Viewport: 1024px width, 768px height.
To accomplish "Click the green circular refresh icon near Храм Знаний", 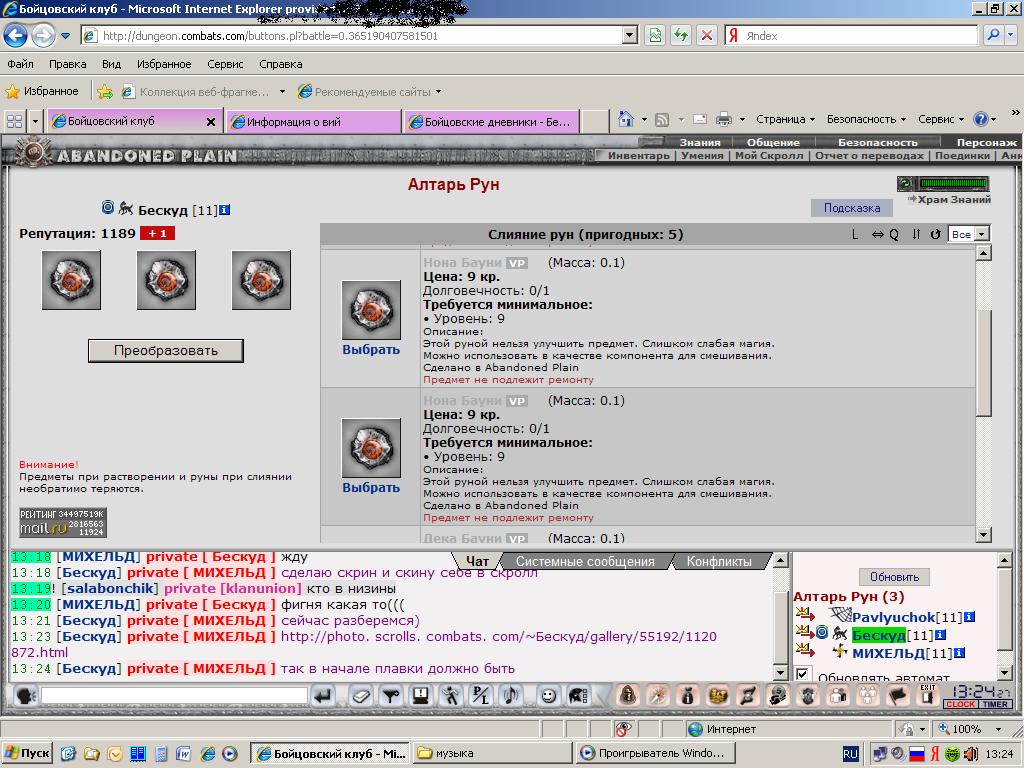I will (x=905, y=184).
